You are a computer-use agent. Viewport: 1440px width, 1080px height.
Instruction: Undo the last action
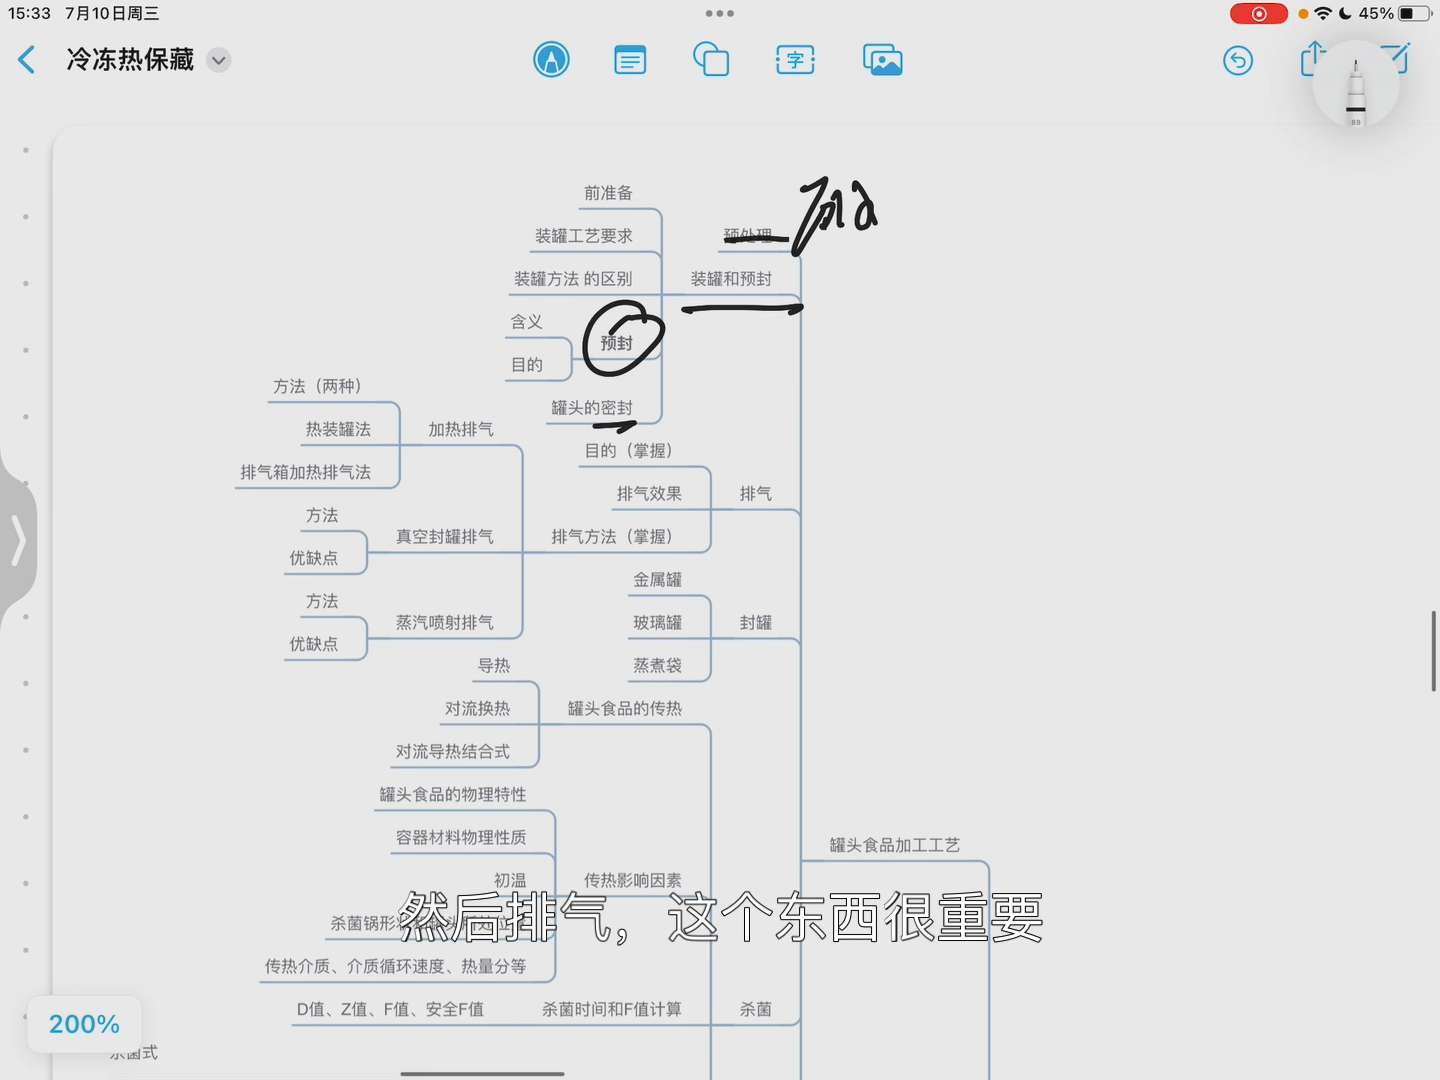point(1238,61)
